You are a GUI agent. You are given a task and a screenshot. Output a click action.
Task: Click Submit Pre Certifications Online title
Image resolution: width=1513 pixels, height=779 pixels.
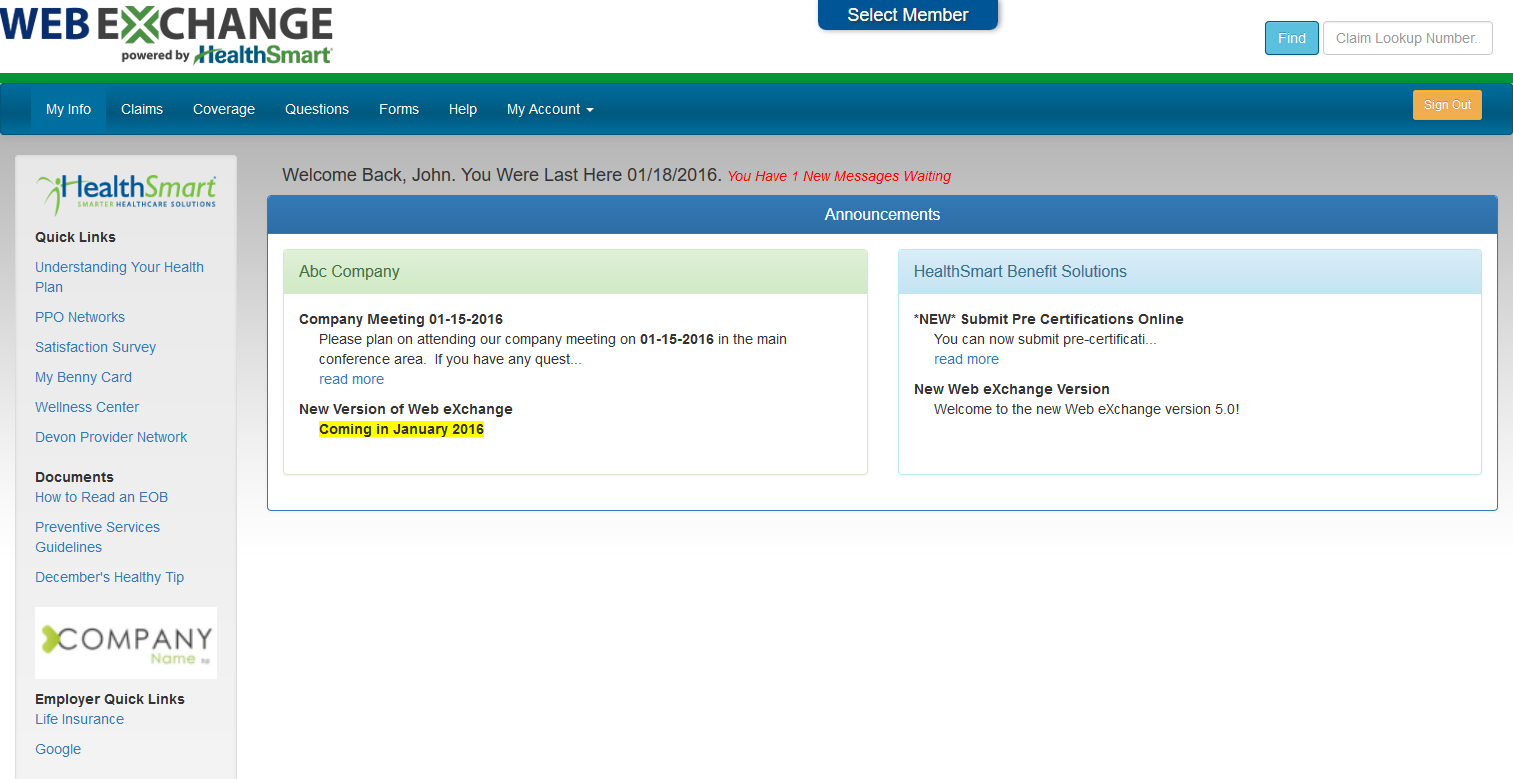pos(1049,319)
